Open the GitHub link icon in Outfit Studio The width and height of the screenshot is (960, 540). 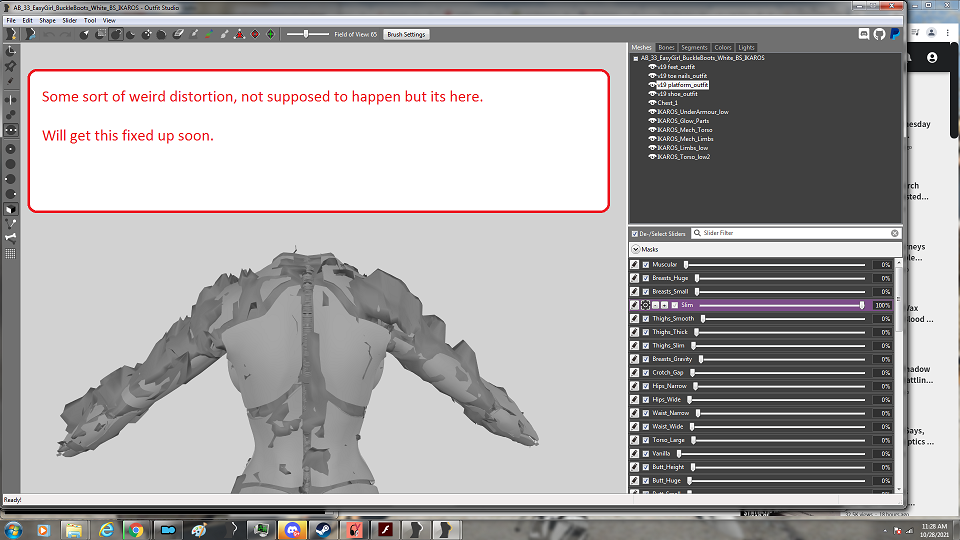click(879, 34)
